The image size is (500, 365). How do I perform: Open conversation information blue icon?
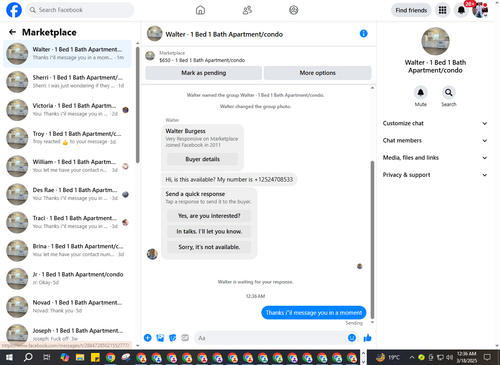364,33
